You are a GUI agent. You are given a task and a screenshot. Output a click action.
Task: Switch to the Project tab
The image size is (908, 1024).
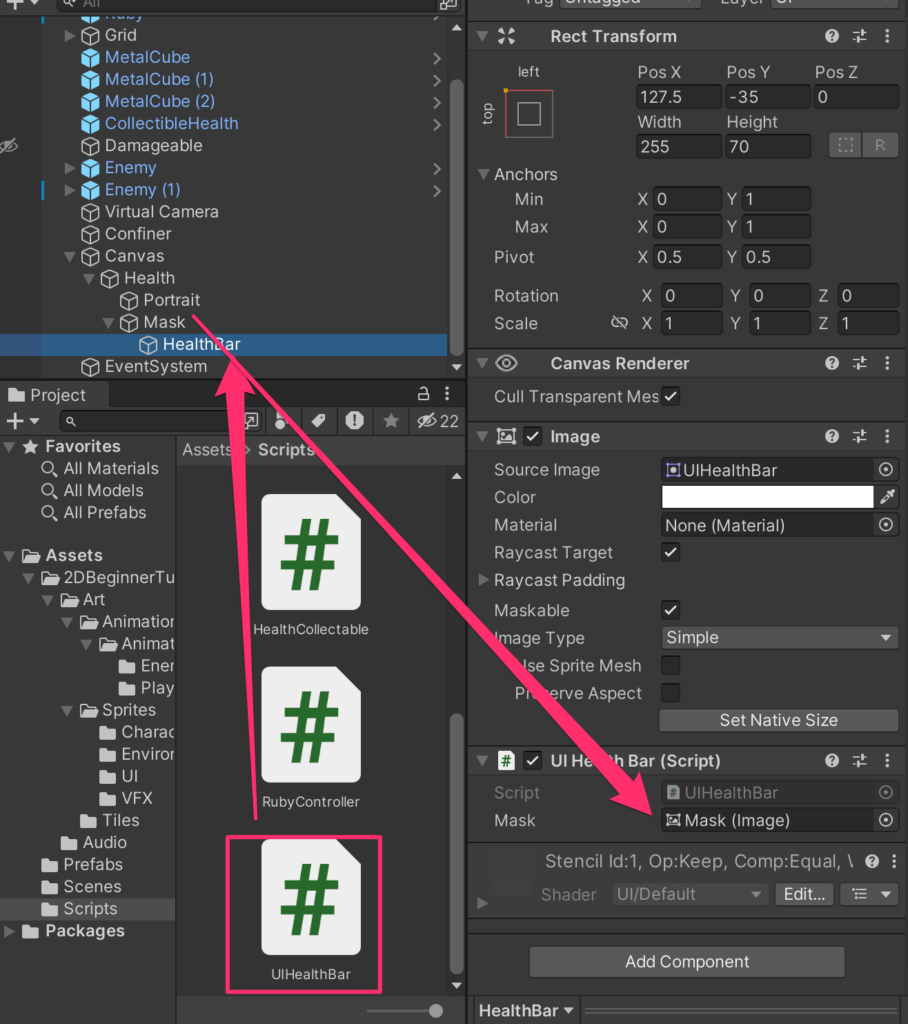pos(47,395)
